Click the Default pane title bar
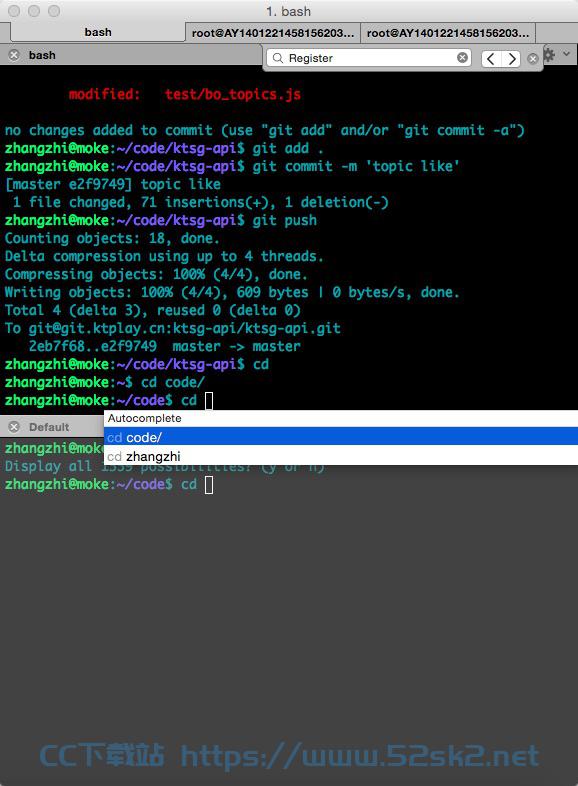578x786 pixels. click(x=52, y=427)
